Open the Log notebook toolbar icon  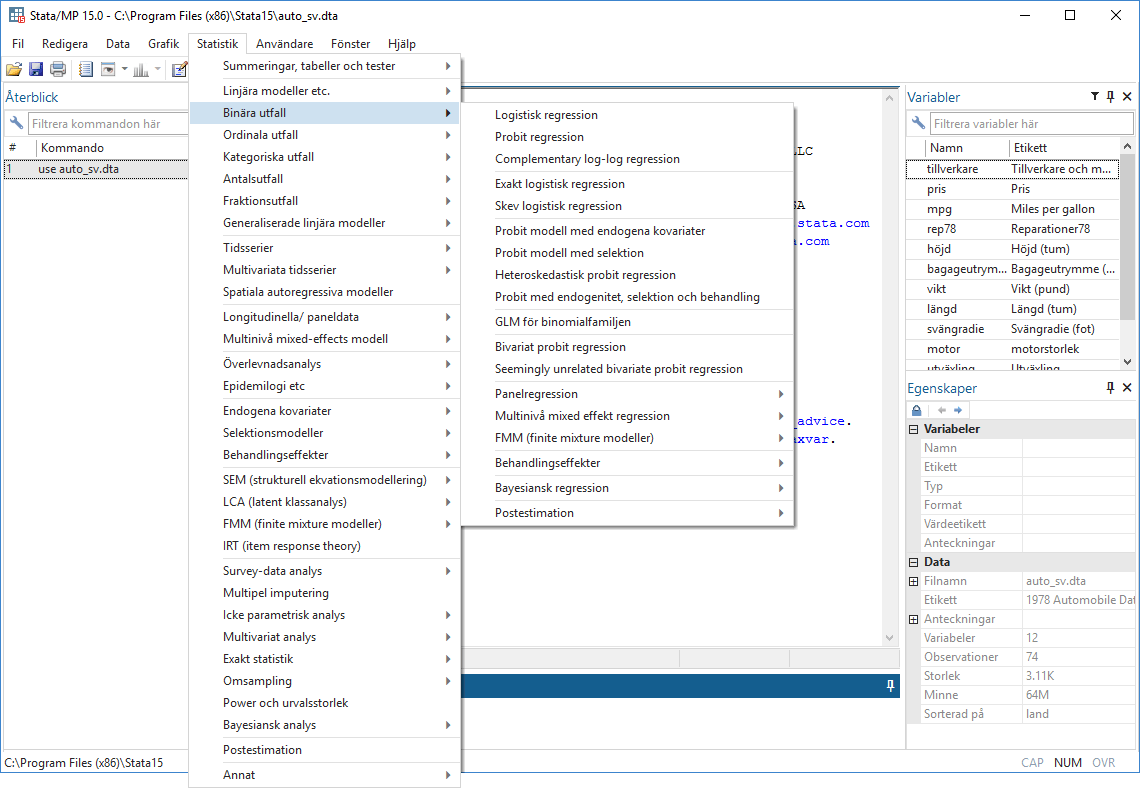point(86,70)
